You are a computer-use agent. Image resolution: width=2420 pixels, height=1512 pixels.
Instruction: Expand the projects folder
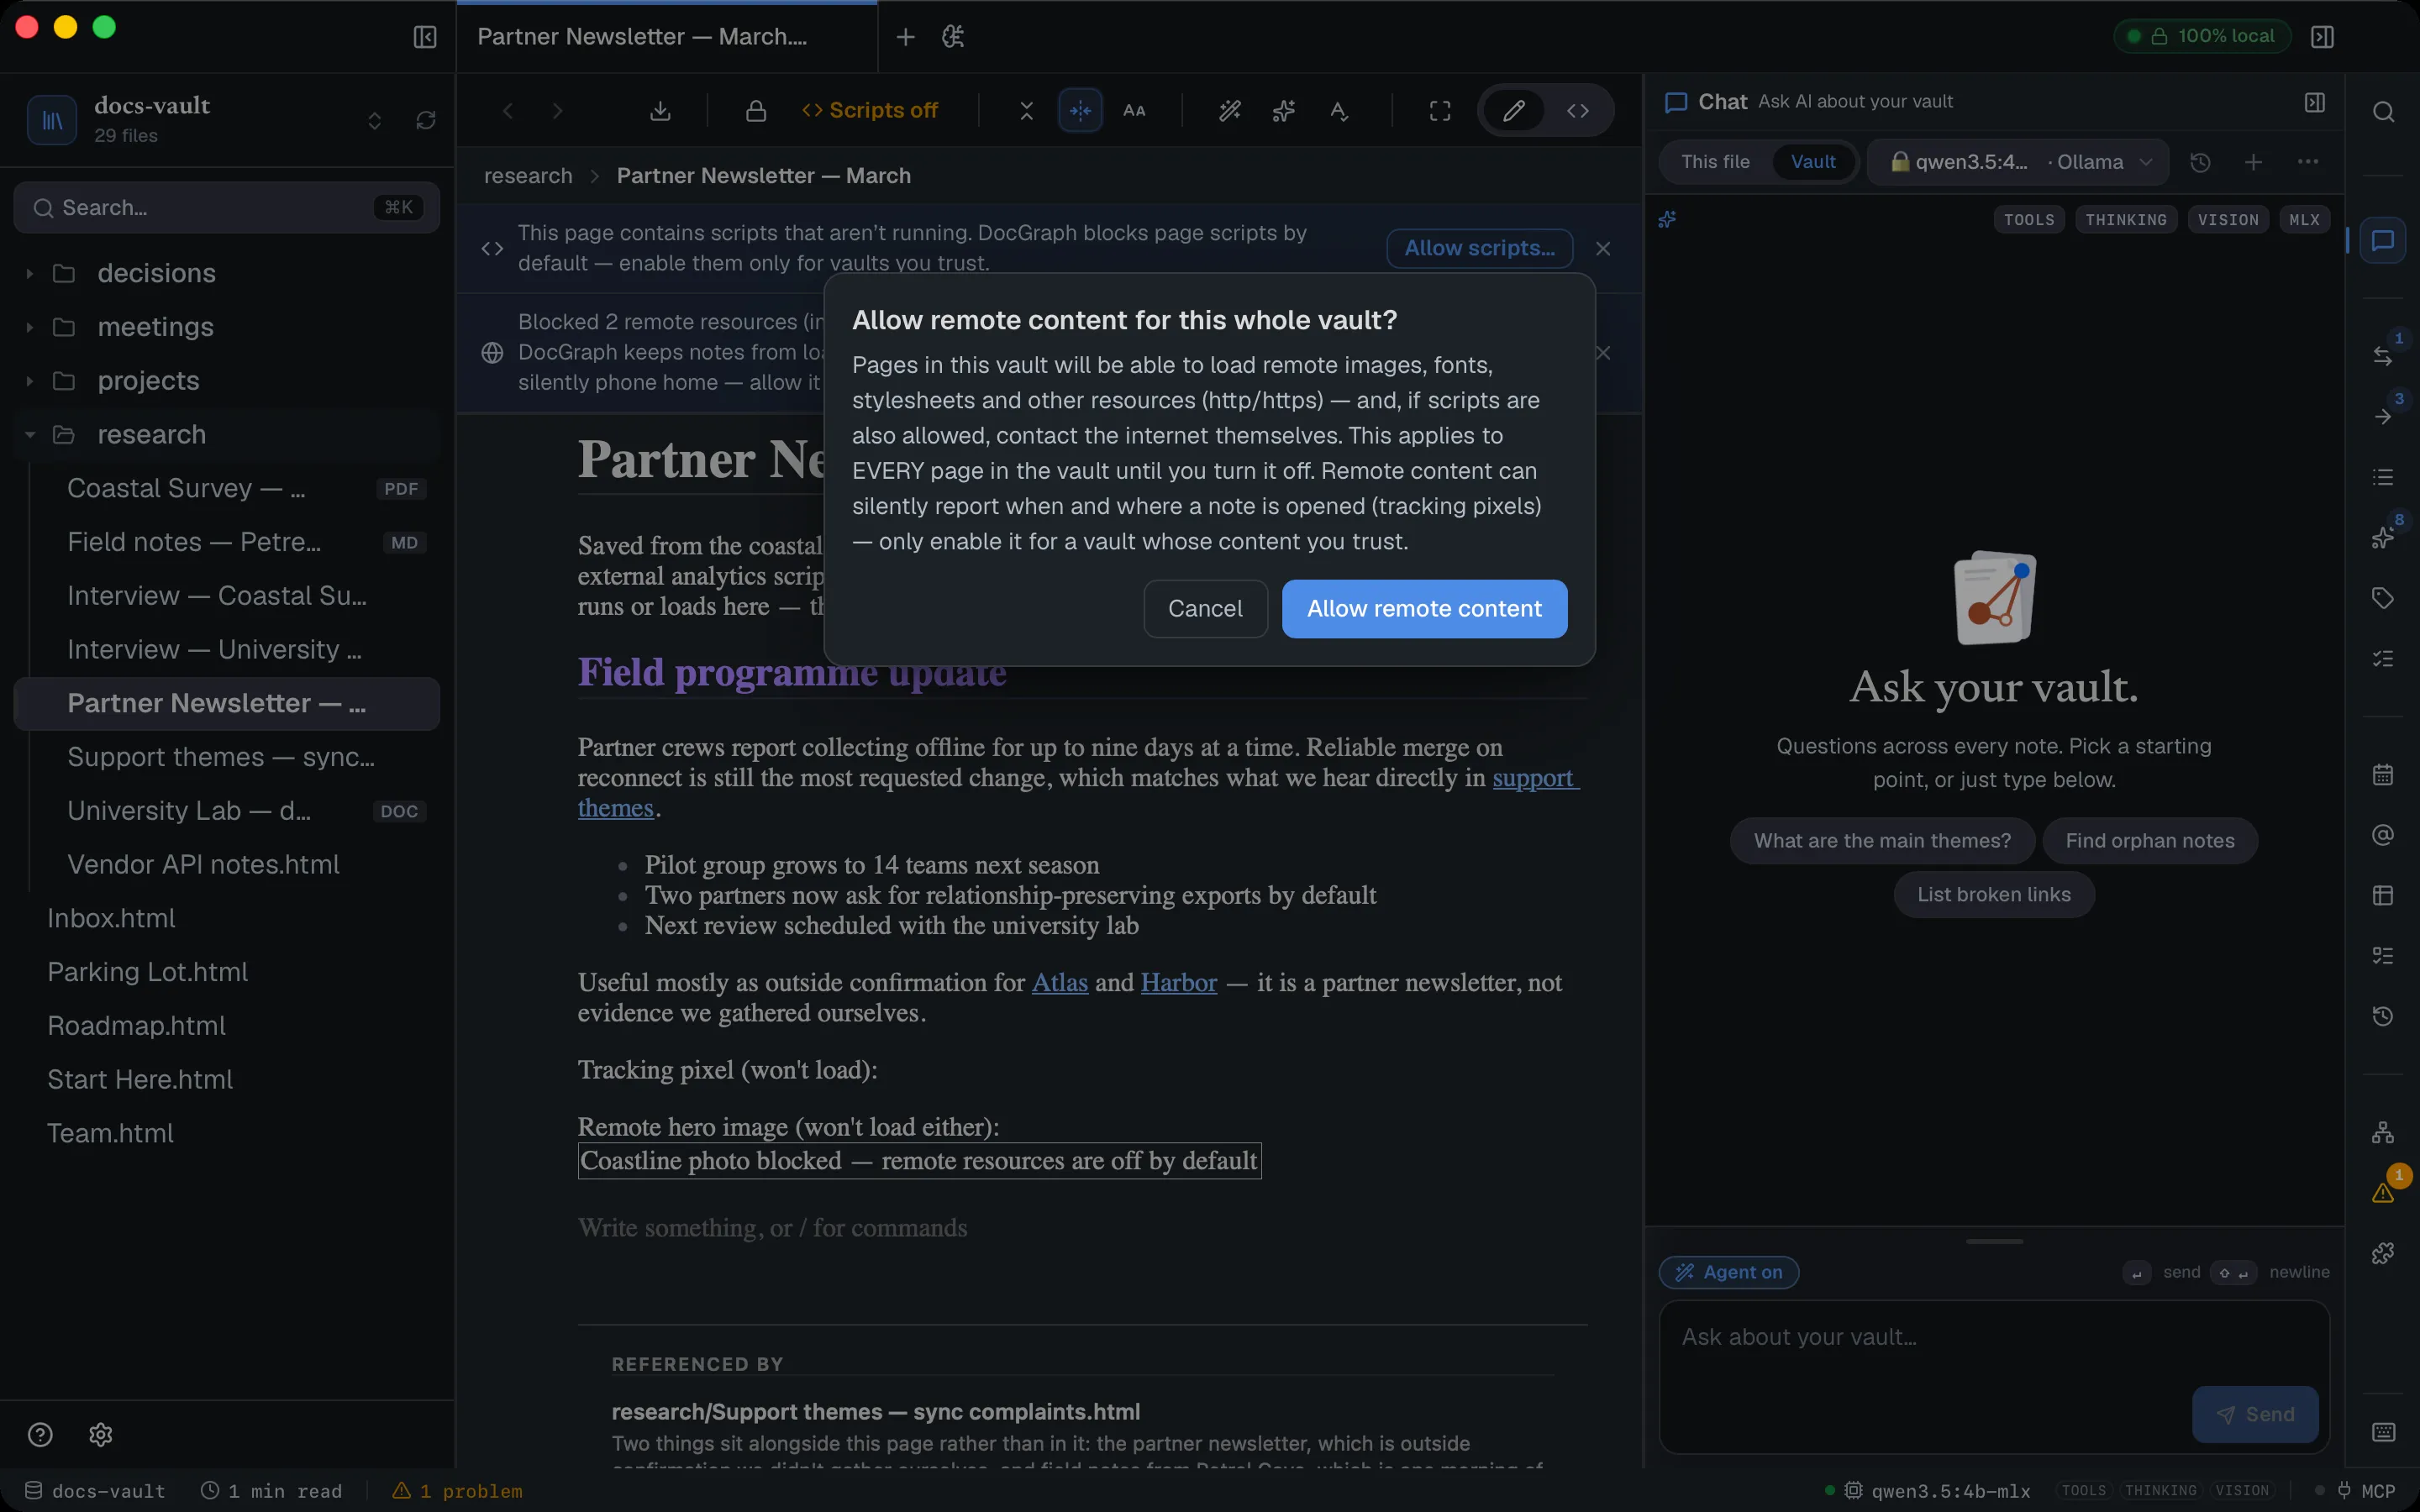pos(29,381)
